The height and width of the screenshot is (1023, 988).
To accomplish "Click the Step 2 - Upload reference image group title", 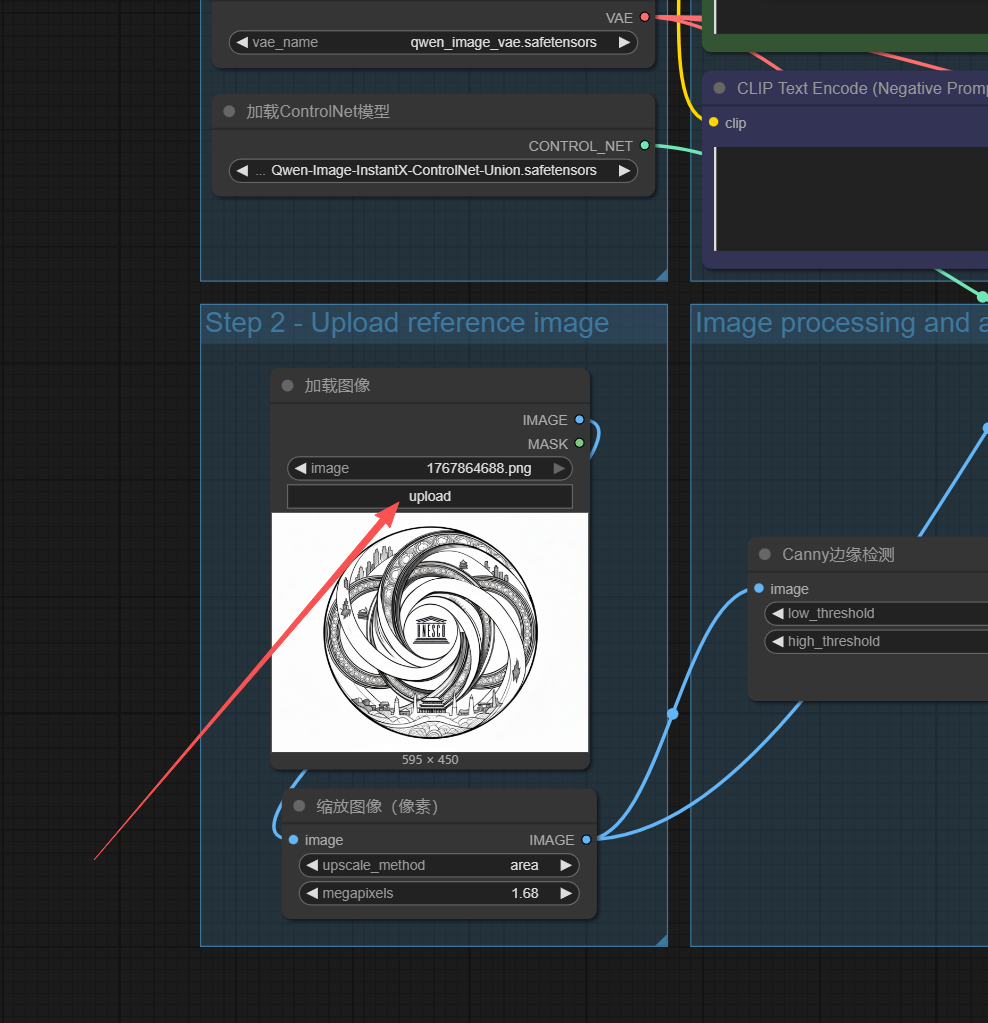I will point(407,323).
